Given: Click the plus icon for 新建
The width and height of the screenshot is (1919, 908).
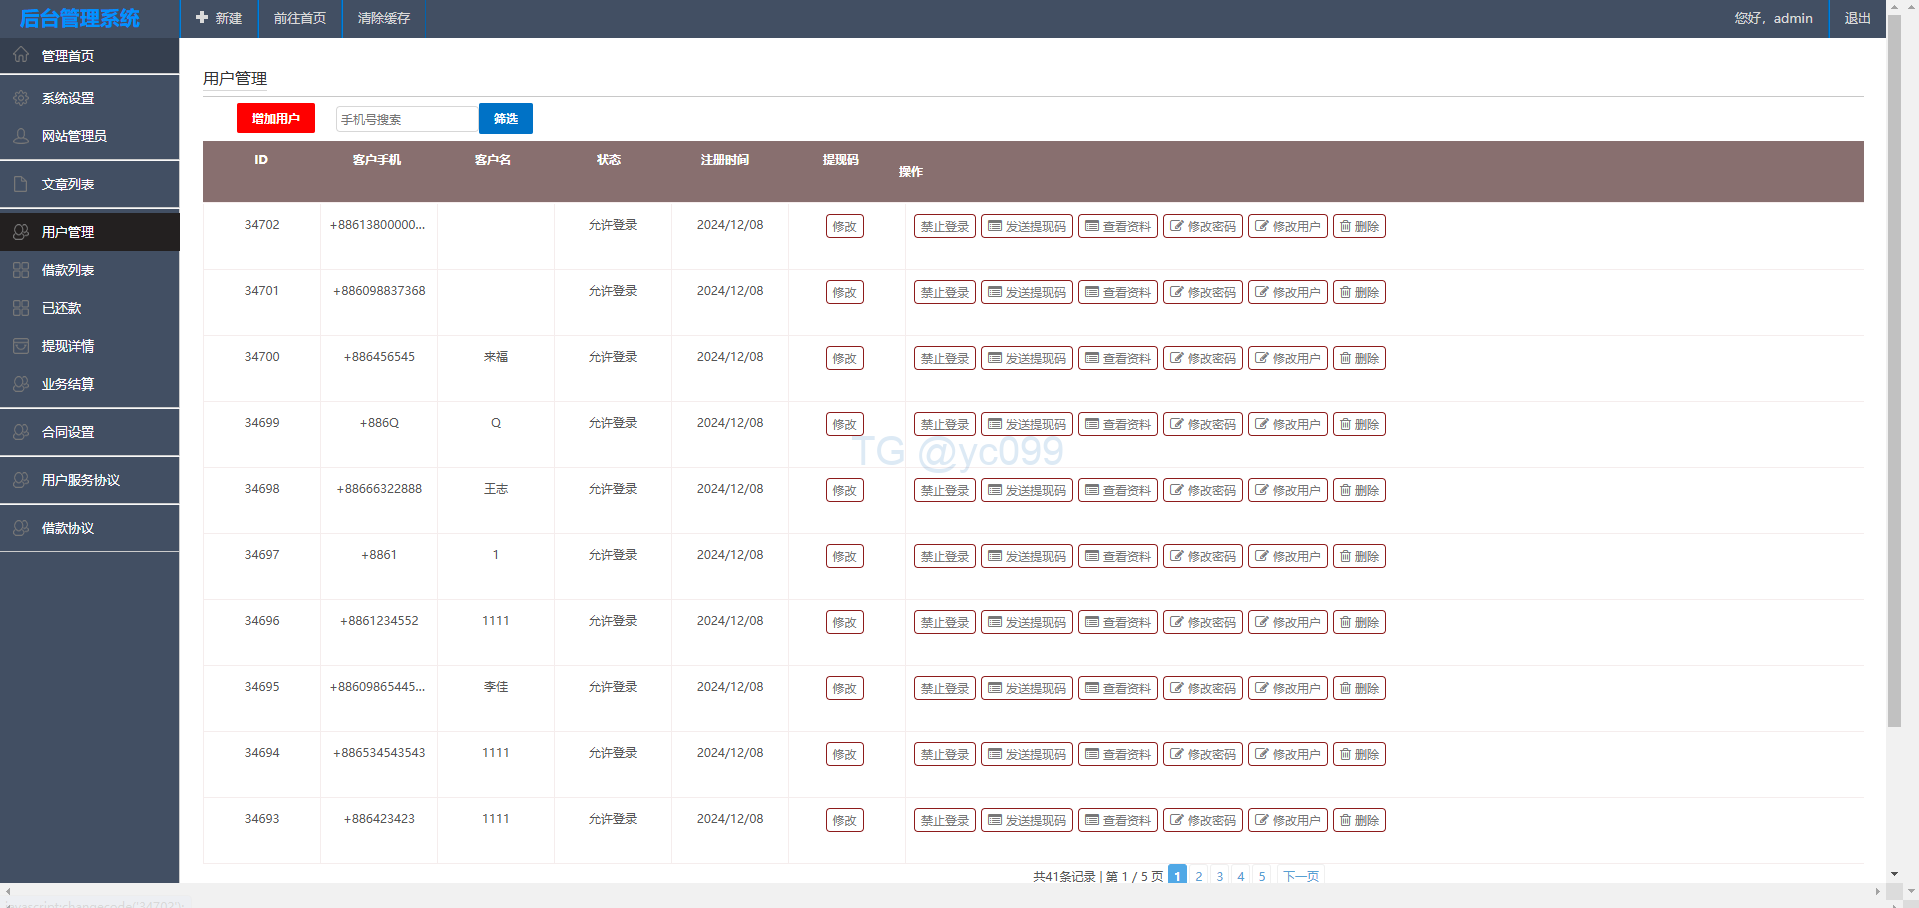Looking at the screenshot, I should (202, 18).
